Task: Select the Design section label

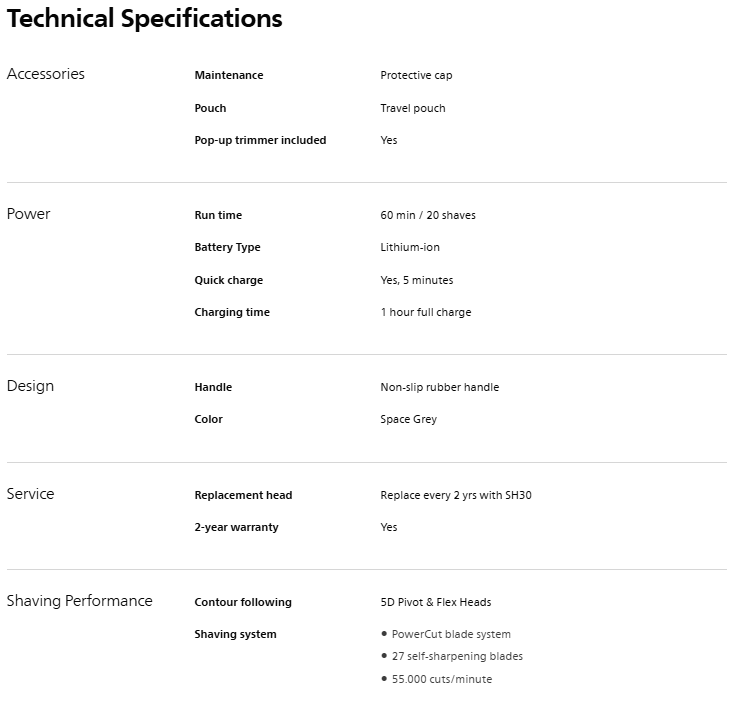Action: (x=31, y=386)
